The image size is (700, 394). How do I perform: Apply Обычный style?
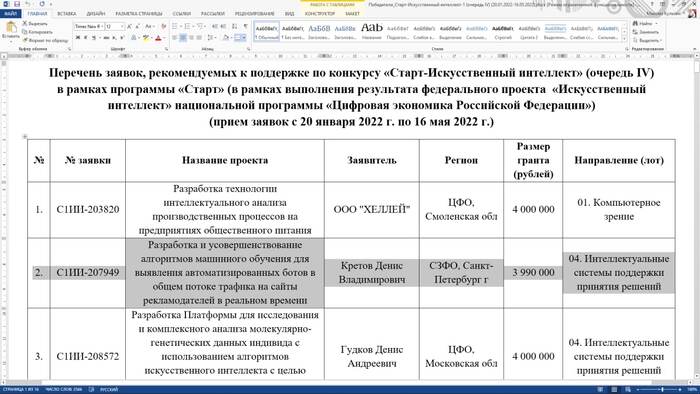click(267, 32)
